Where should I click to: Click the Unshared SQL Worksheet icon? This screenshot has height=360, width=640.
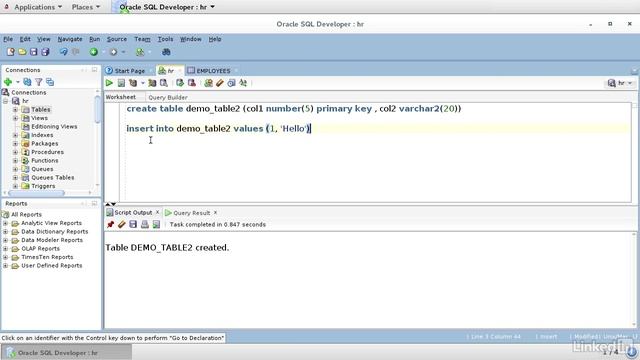tap(208, 83)
